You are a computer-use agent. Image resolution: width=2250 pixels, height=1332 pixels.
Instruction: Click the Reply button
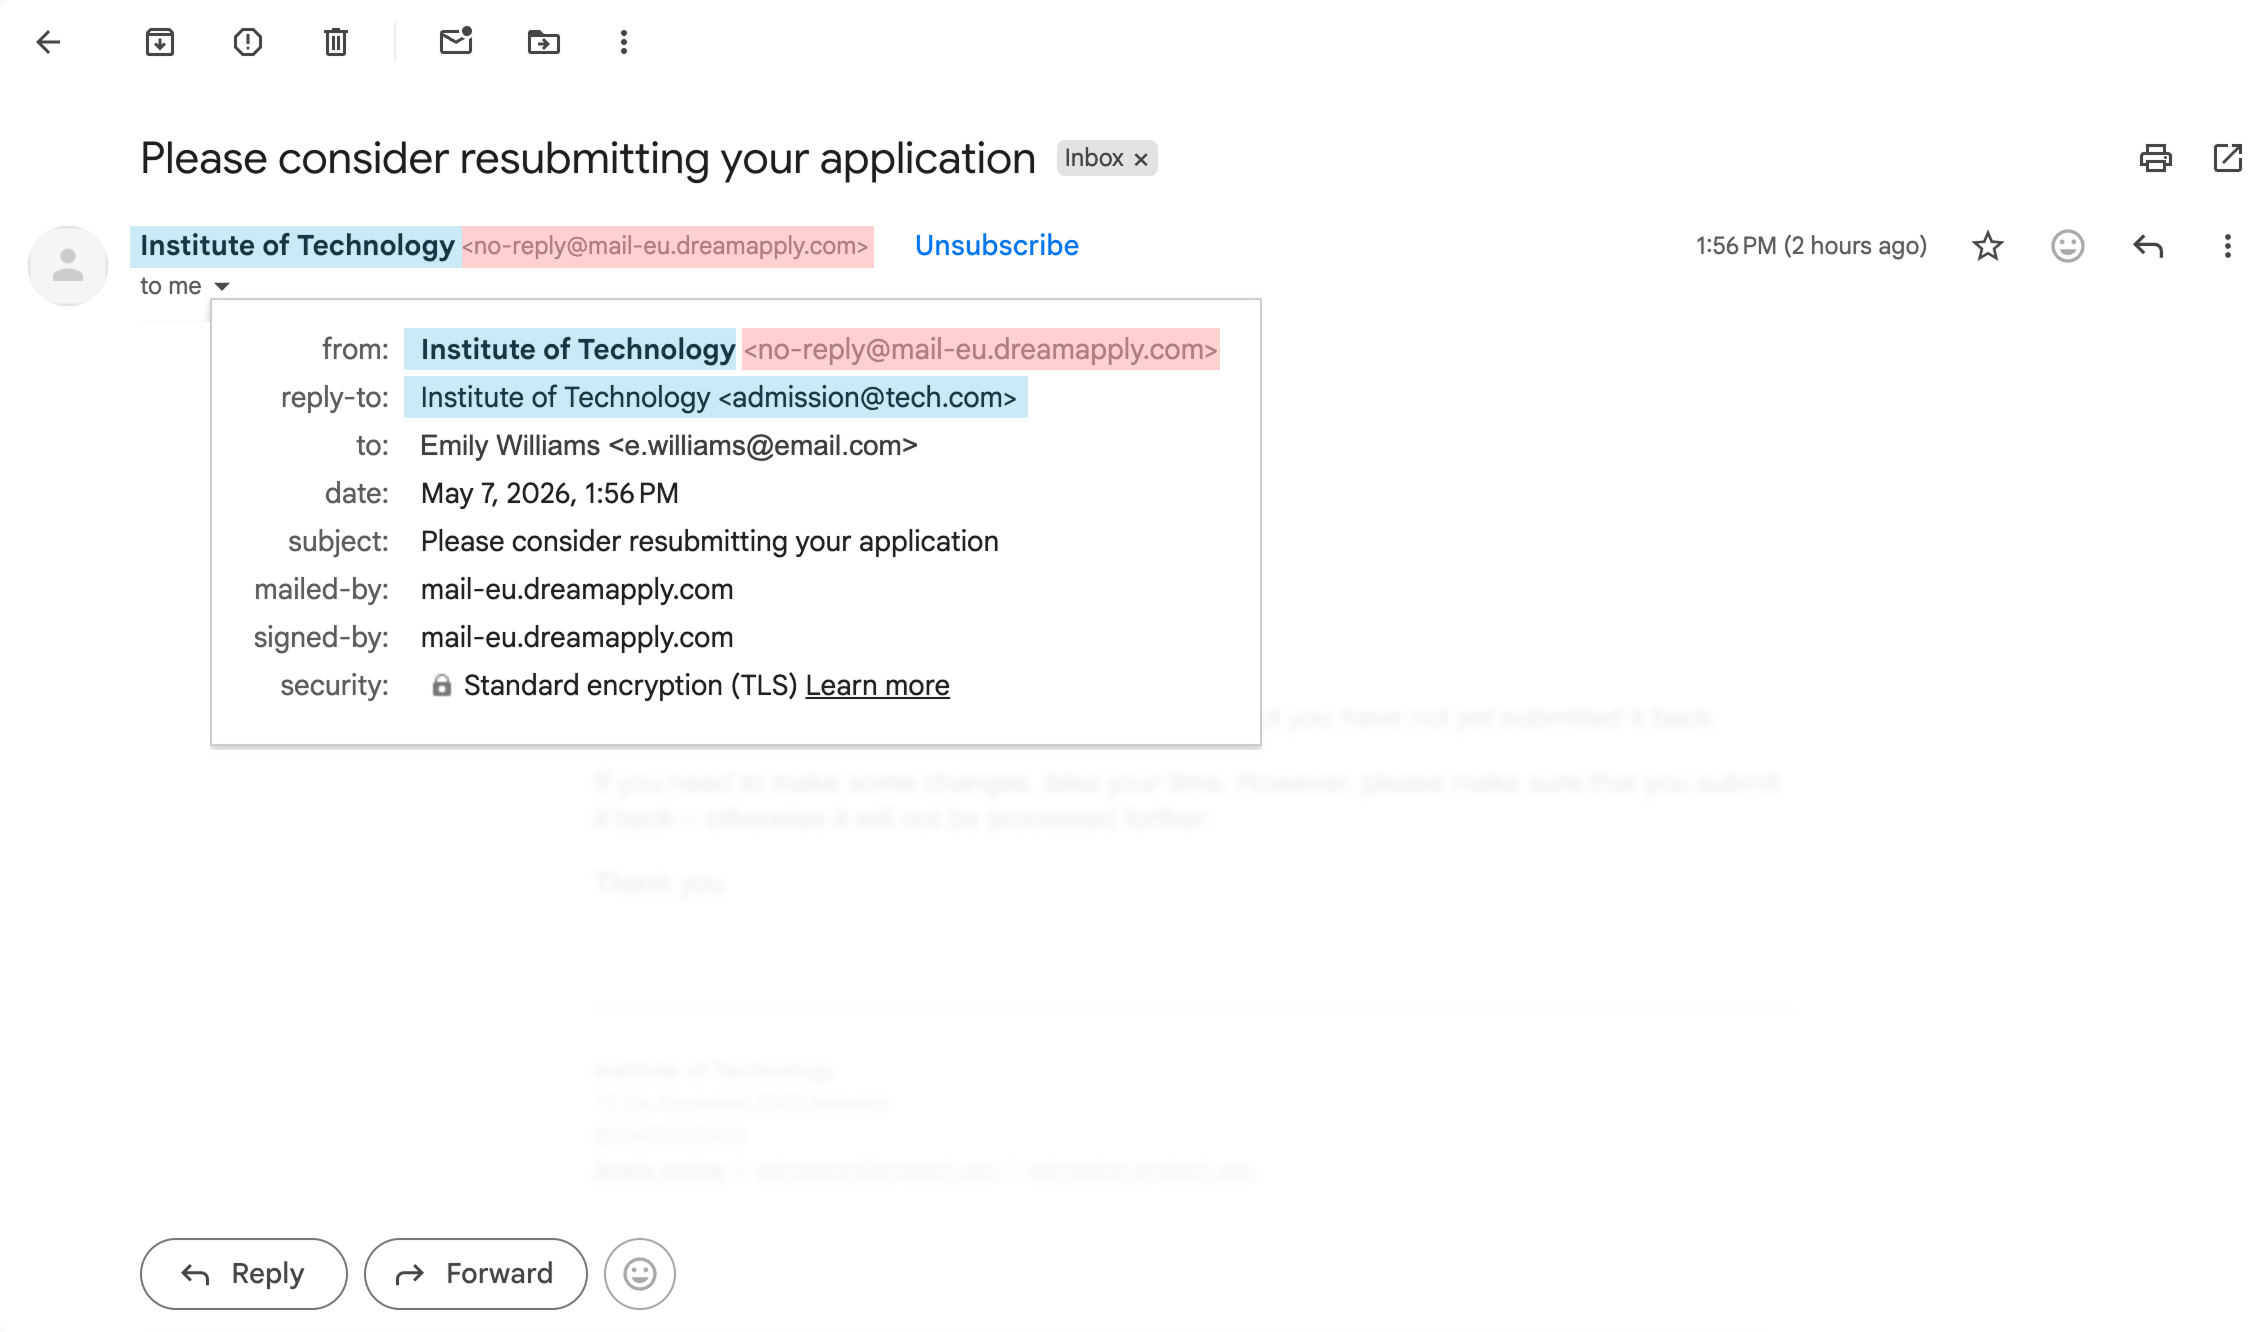pyautogui.click(x=244, y=1274)
